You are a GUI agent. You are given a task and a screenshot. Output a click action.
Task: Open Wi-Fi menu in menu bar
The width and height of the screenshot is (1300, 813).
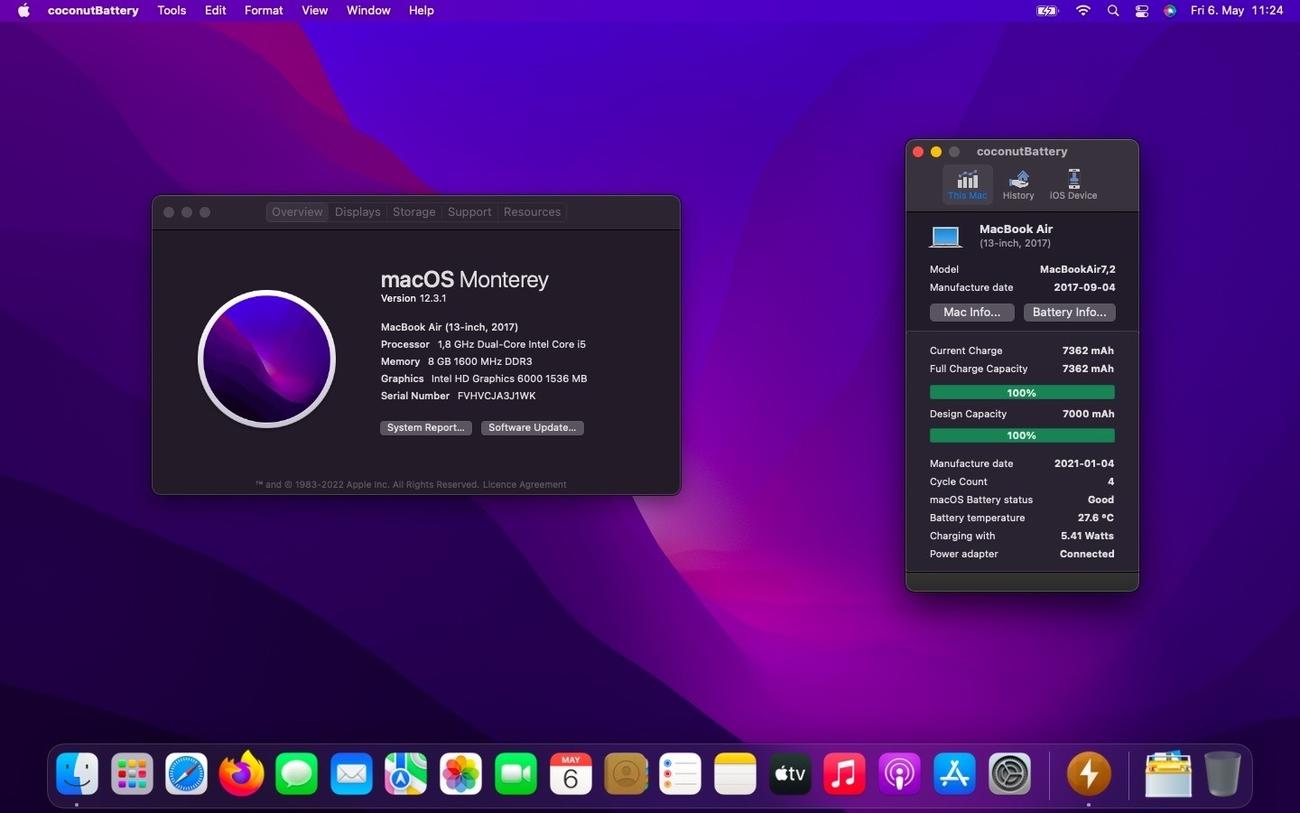tap(1083, 10)
